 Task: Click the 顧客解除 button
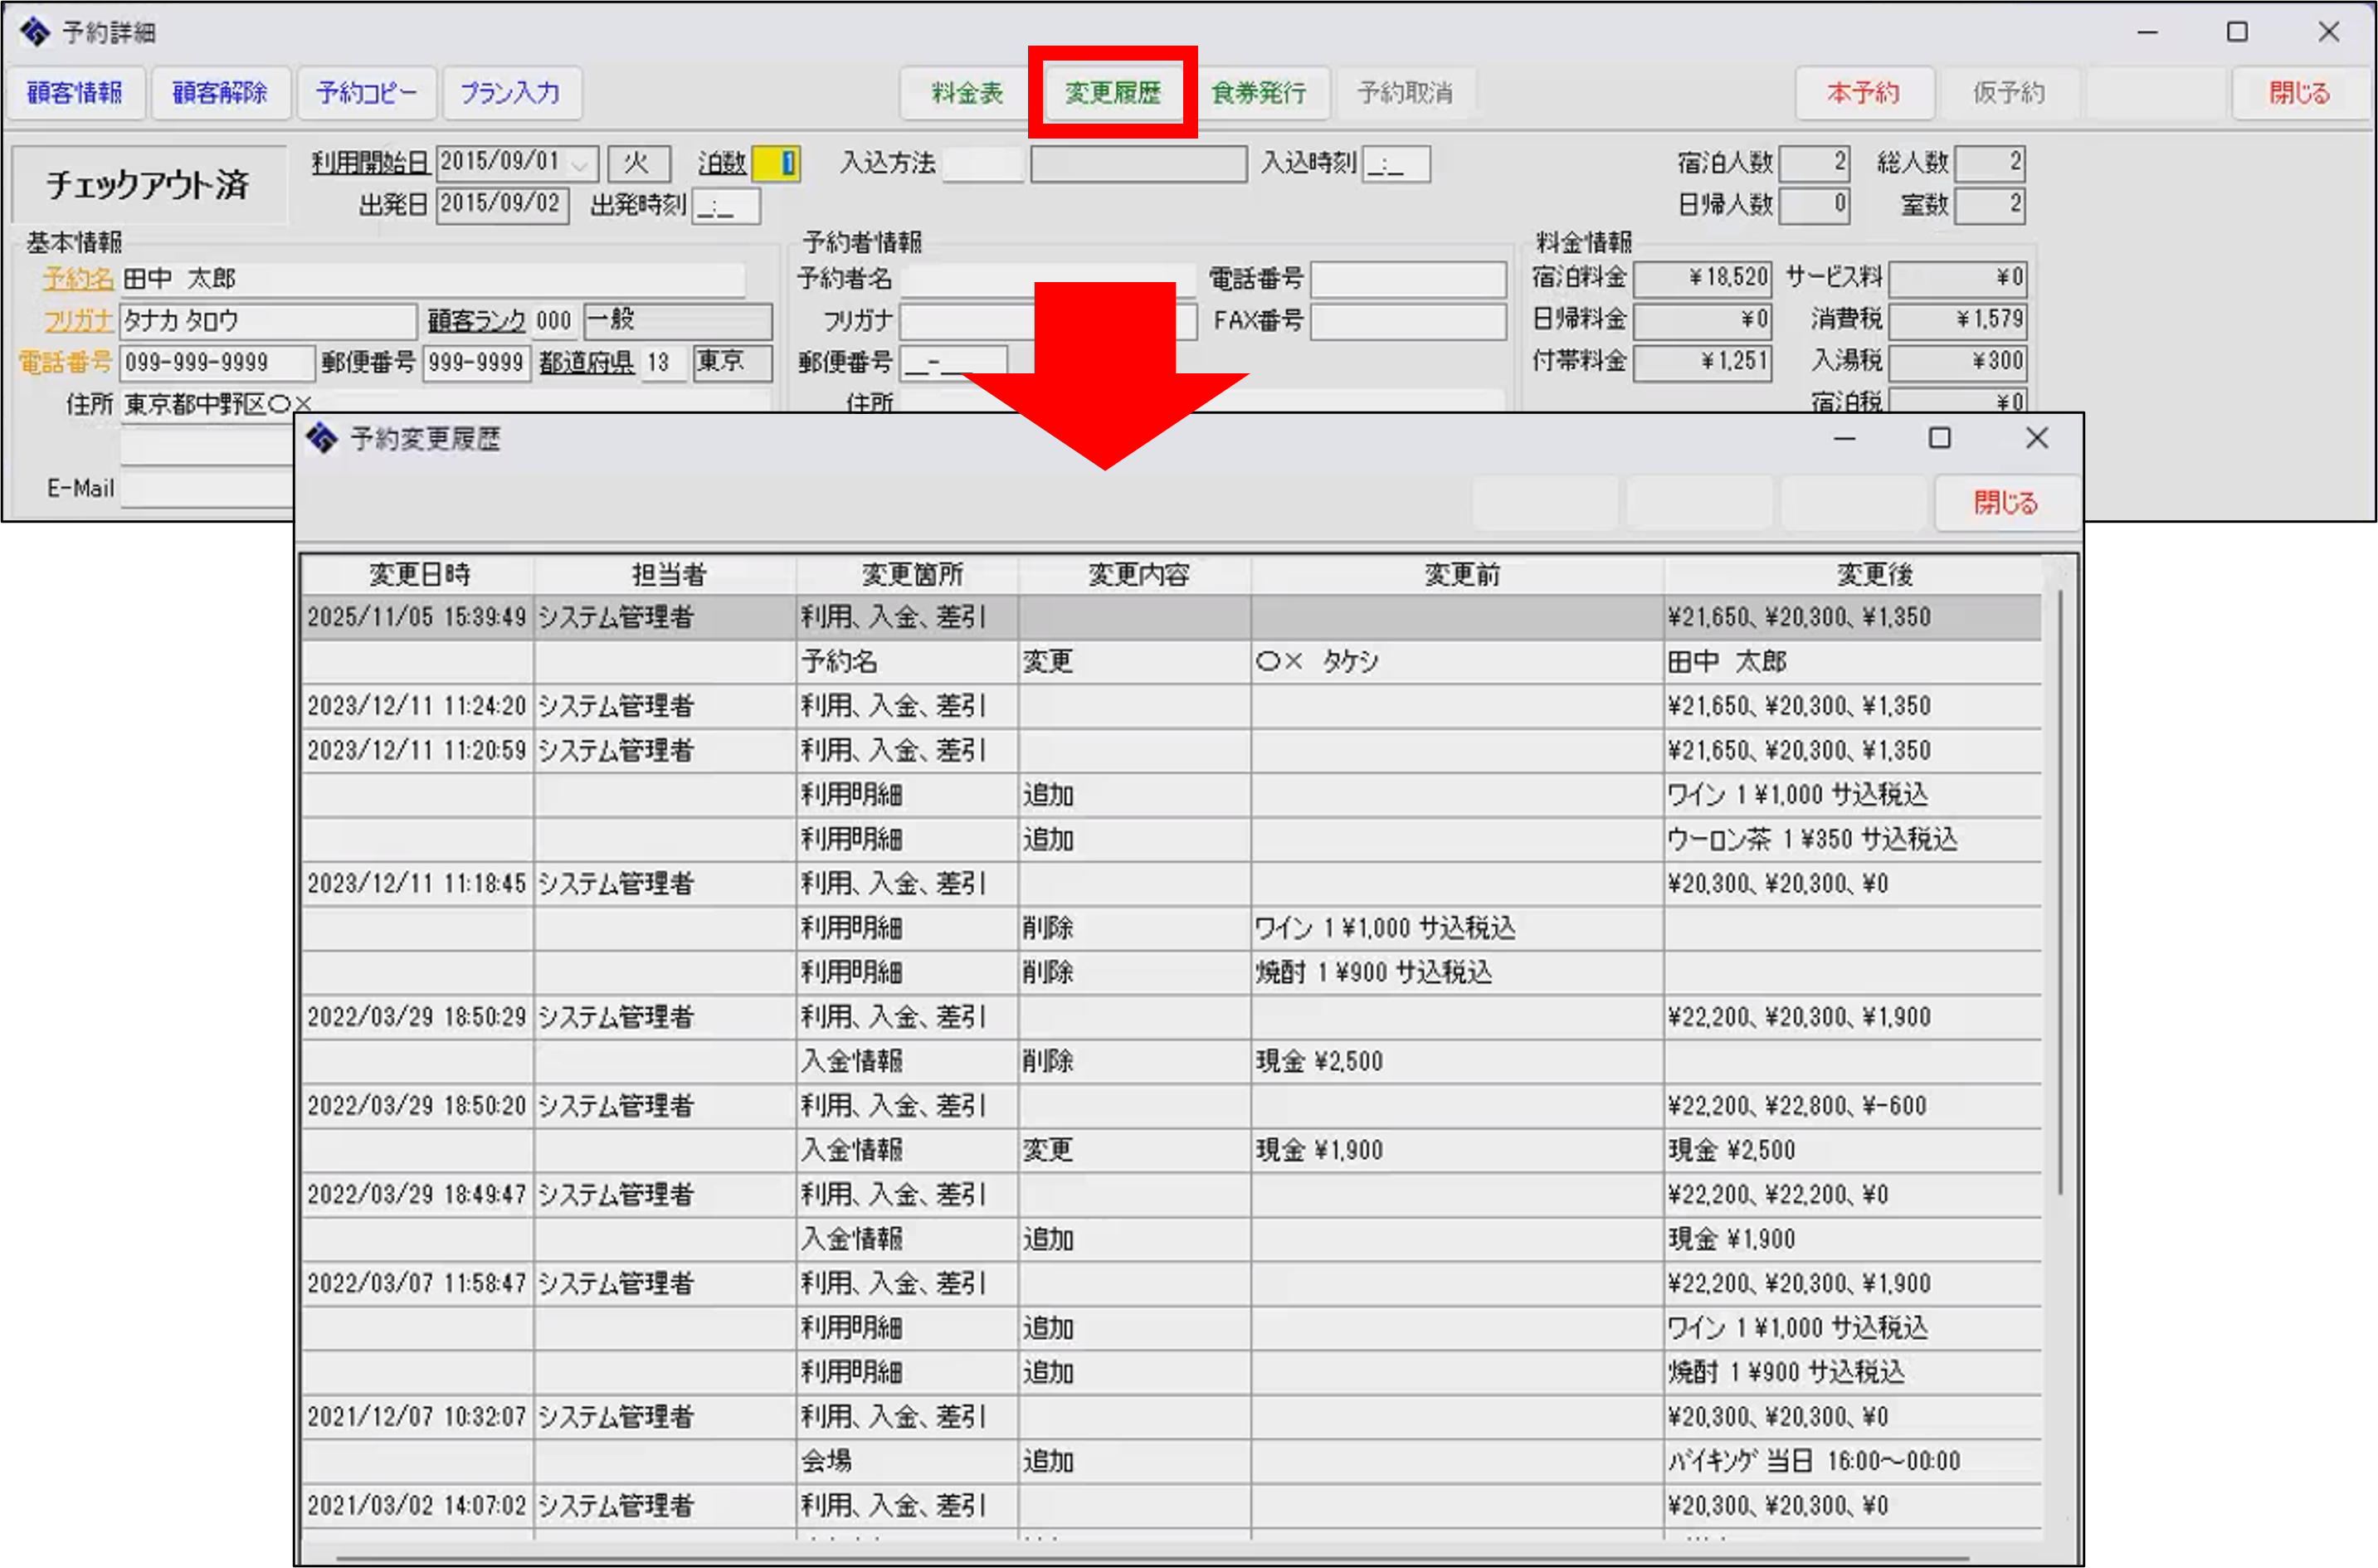coord(220,93)
